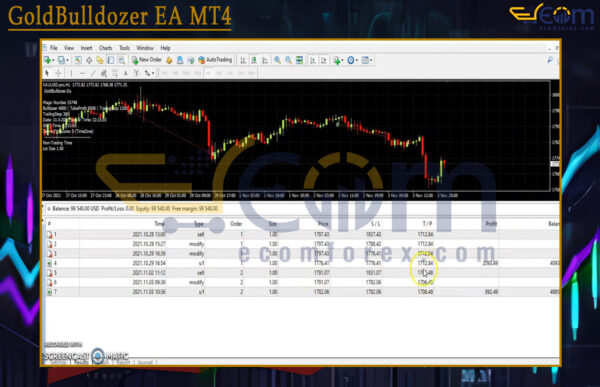Expand the Arrows tool dropdown
Viewport: 600px width, 387px height.
click(x=153, y=73)
